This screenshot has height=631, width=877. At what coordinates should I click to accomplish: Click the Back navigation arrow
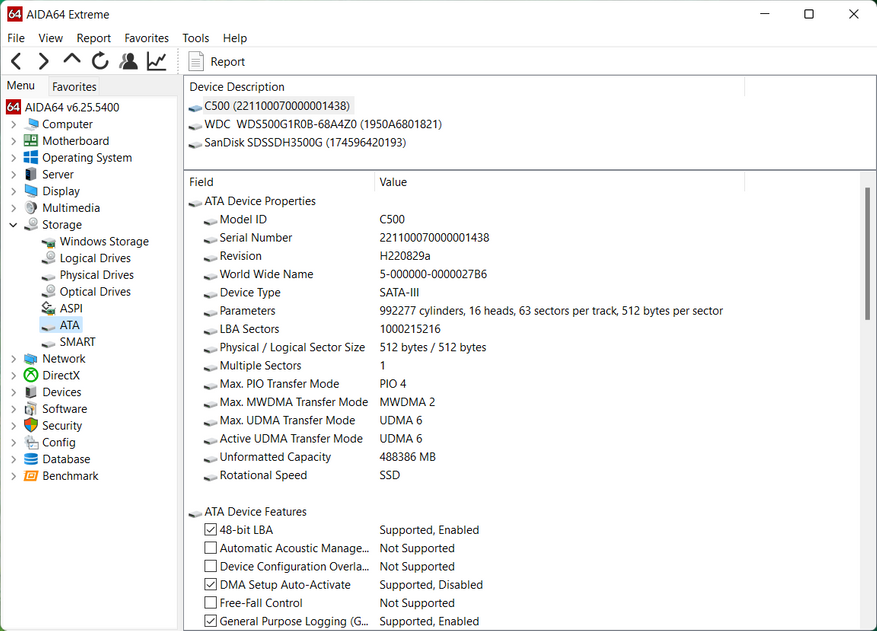(x=16, y=62)
